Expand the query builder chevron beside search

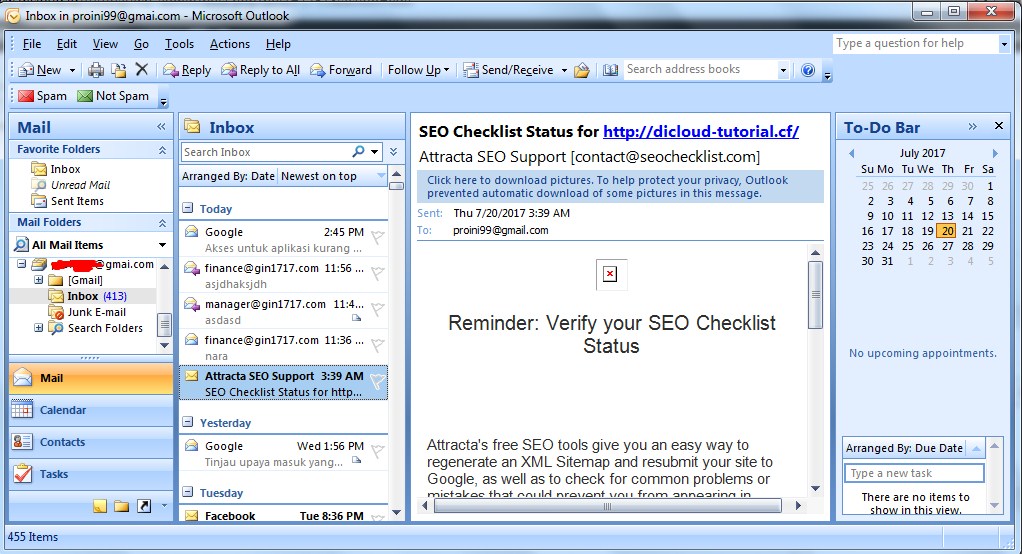[394, 151]
